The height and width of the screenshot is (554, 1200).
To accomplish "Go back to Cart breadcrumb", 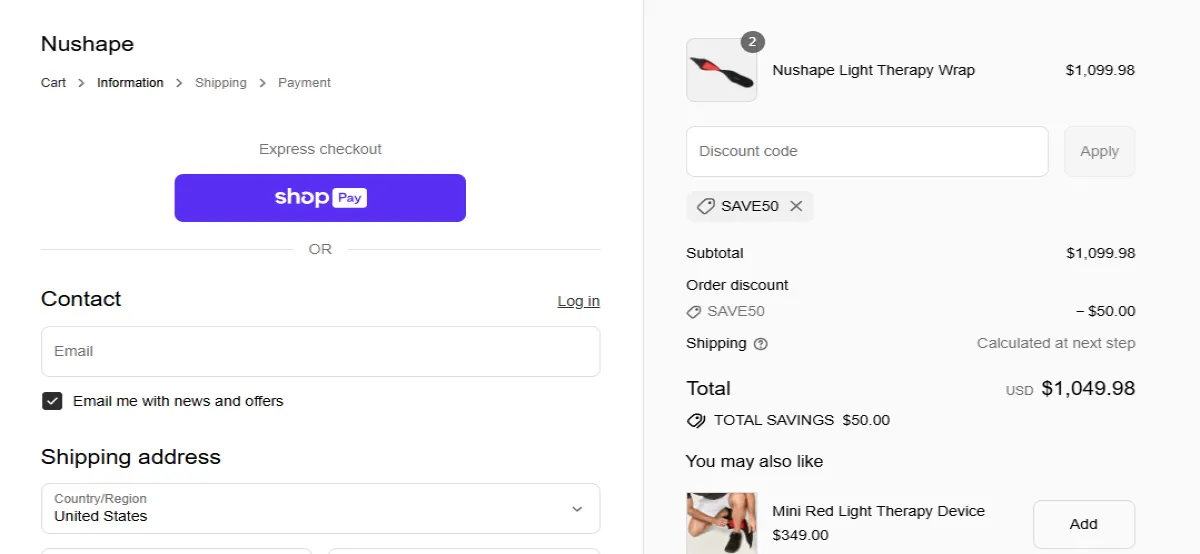I will tap(53, 83).
